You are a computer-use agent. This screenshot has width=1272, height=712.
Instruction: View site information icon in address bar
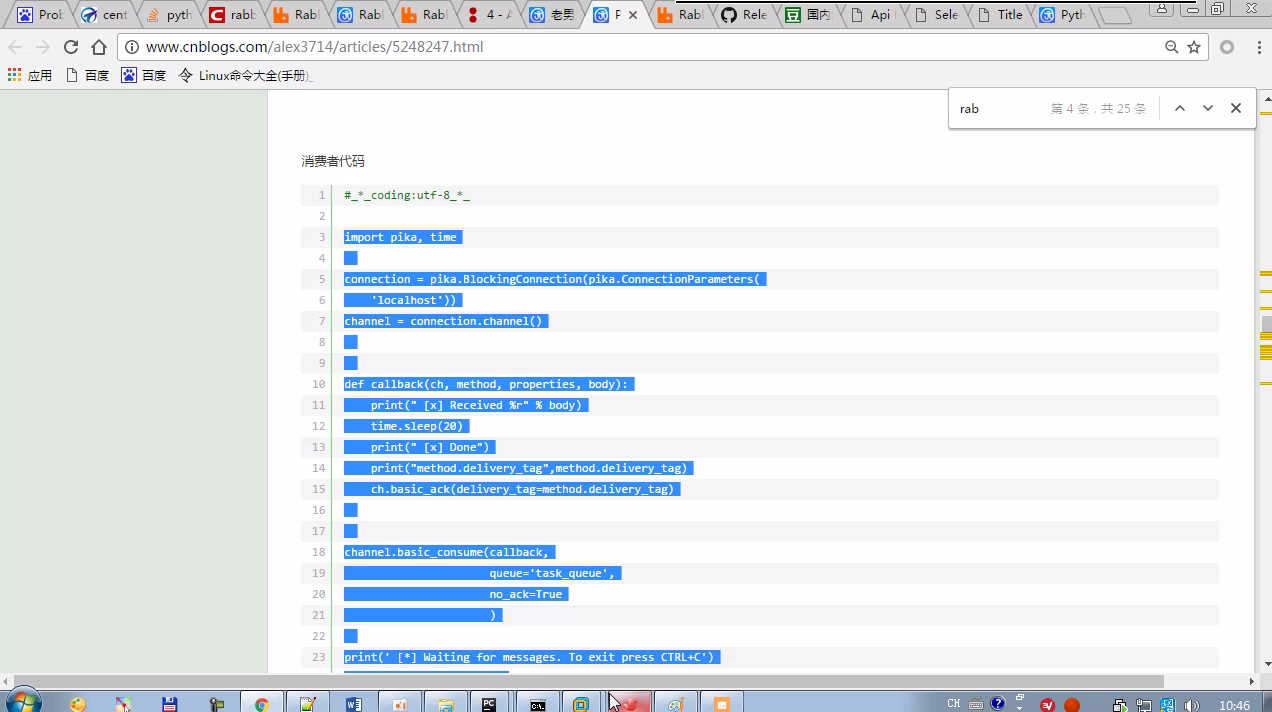pyautogui.click(x=132, y=47)
